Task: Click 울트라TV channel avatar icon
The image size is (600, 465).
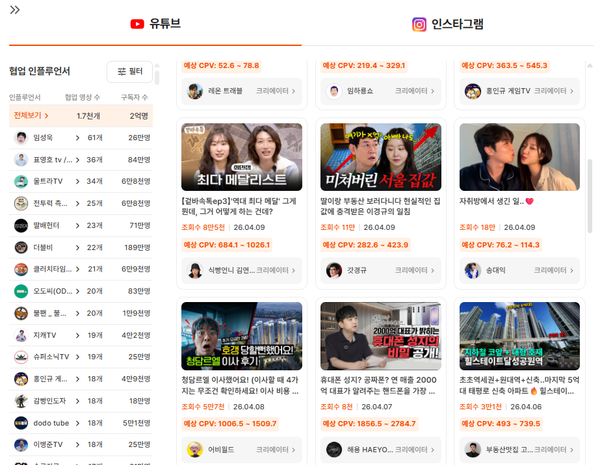Action: (x=20, y=181)
